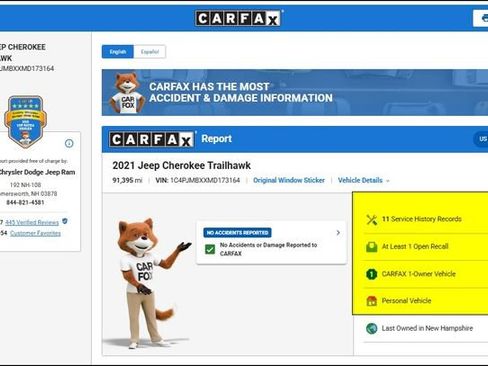The width and height of the screenshot is (488, 366).
Task: Click the CARFAX Report logo
Action: pyautogui.click(x=152, y=139)
